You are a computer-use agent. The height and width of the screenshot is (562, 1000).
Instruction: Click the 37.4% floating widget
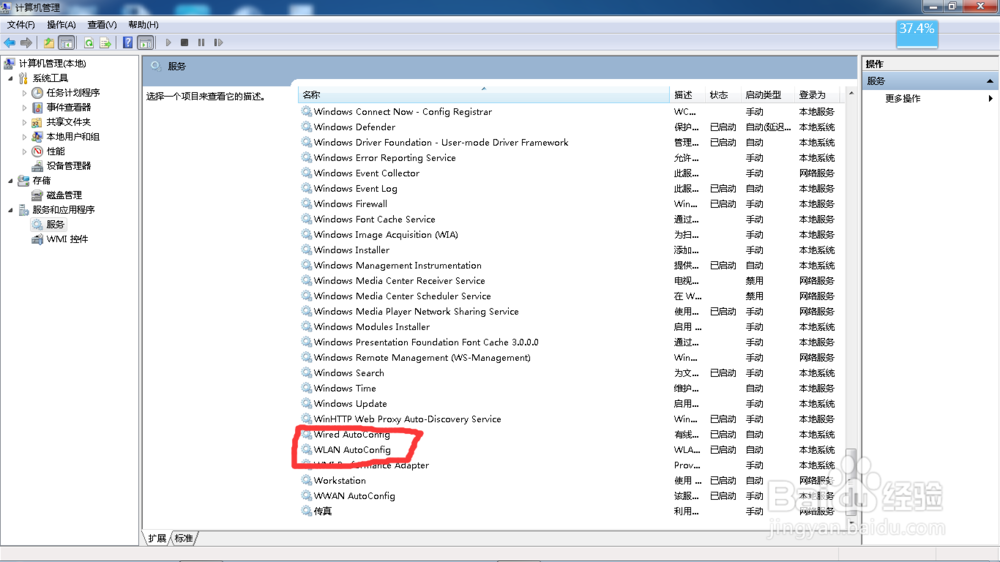[x=916, y=34]
